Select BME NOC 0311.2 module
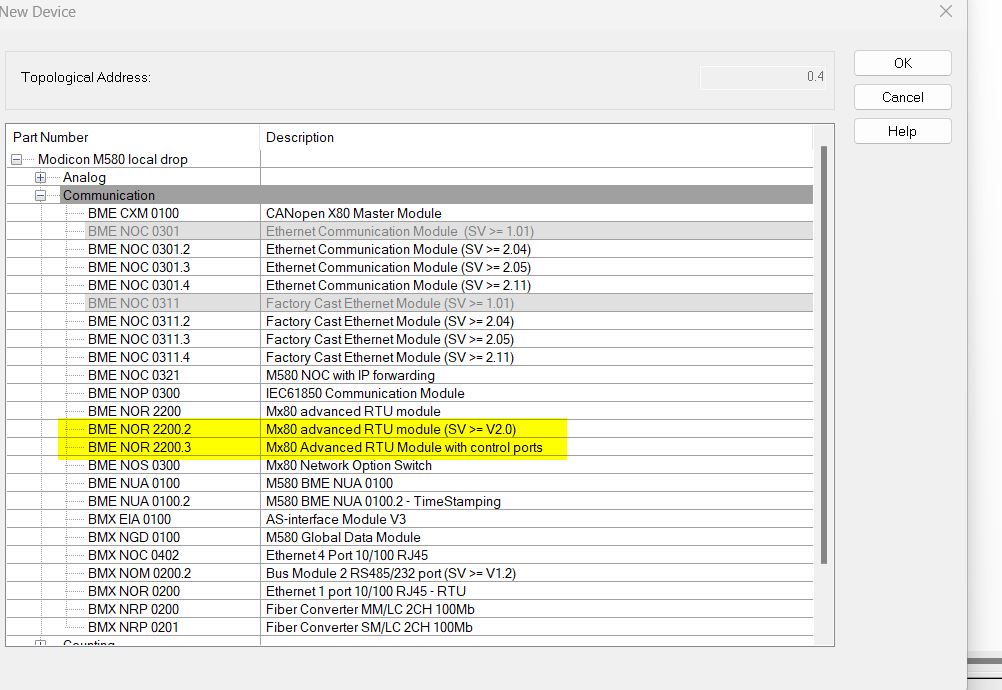 [x=139, y=321]
